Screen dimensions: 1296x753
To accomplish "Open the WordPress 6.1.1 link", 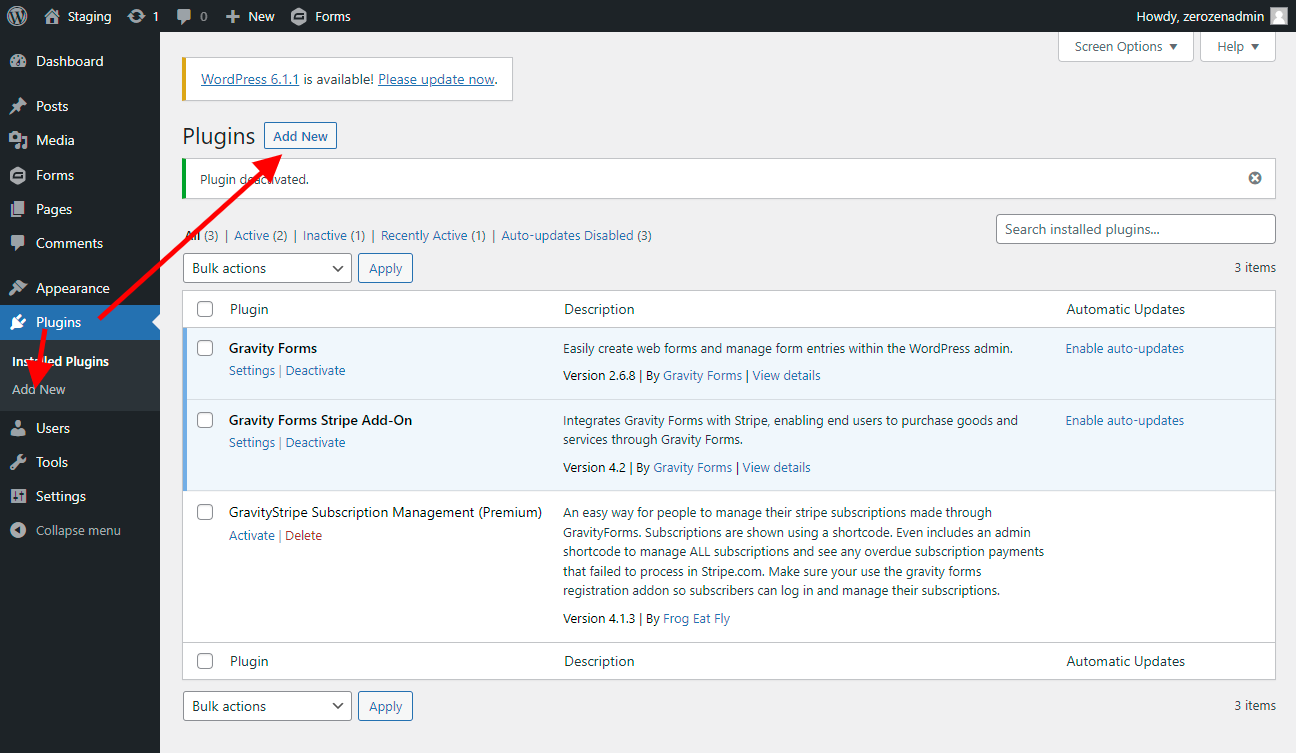I will [250, 79].
